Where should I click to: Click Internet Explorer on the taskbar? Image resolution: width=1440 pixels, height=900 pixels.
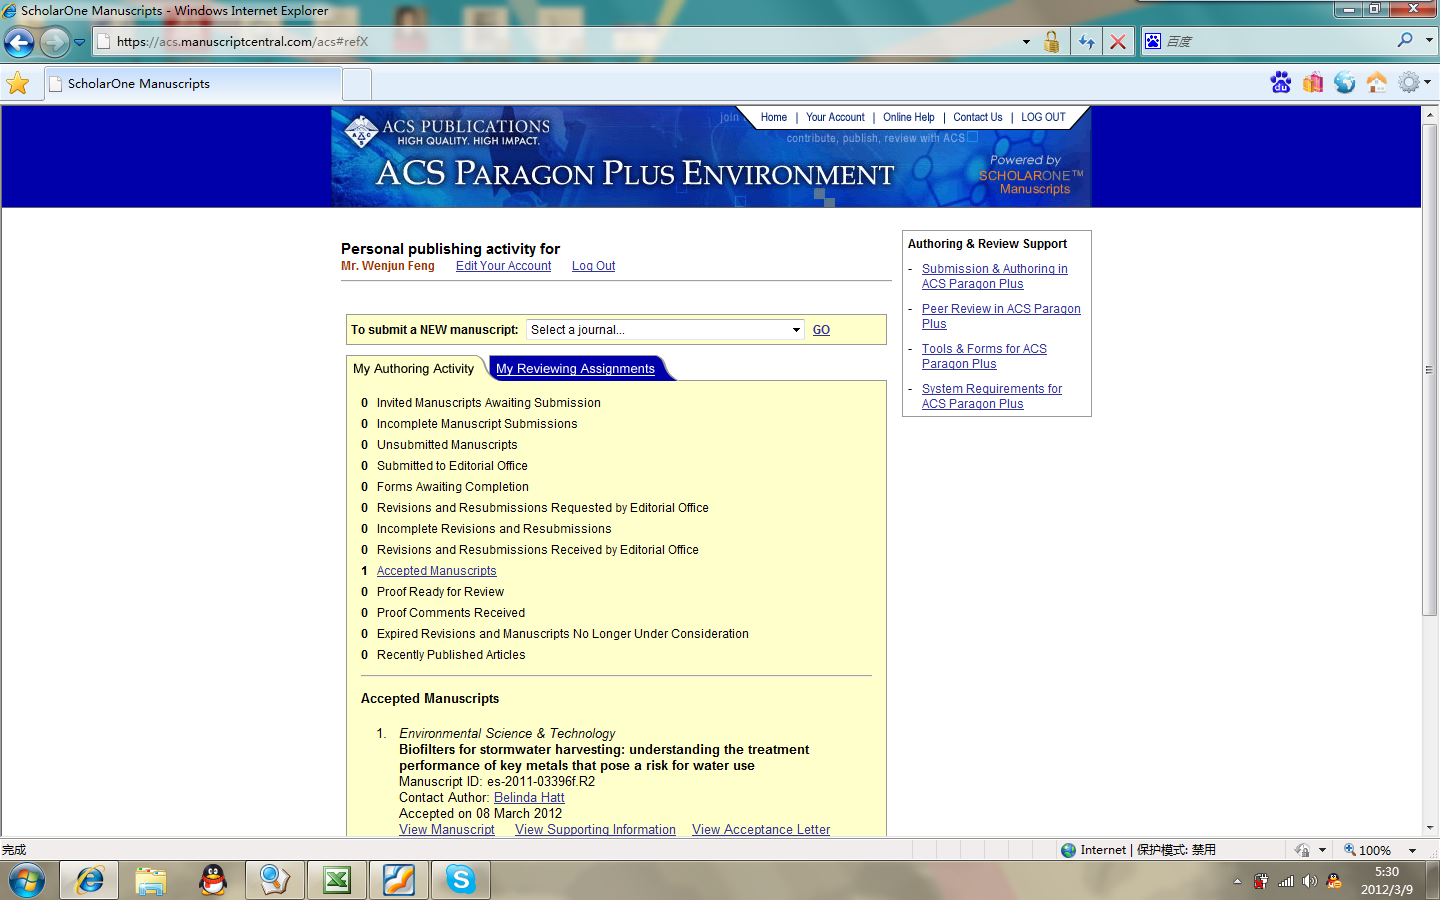coord(89,880)
